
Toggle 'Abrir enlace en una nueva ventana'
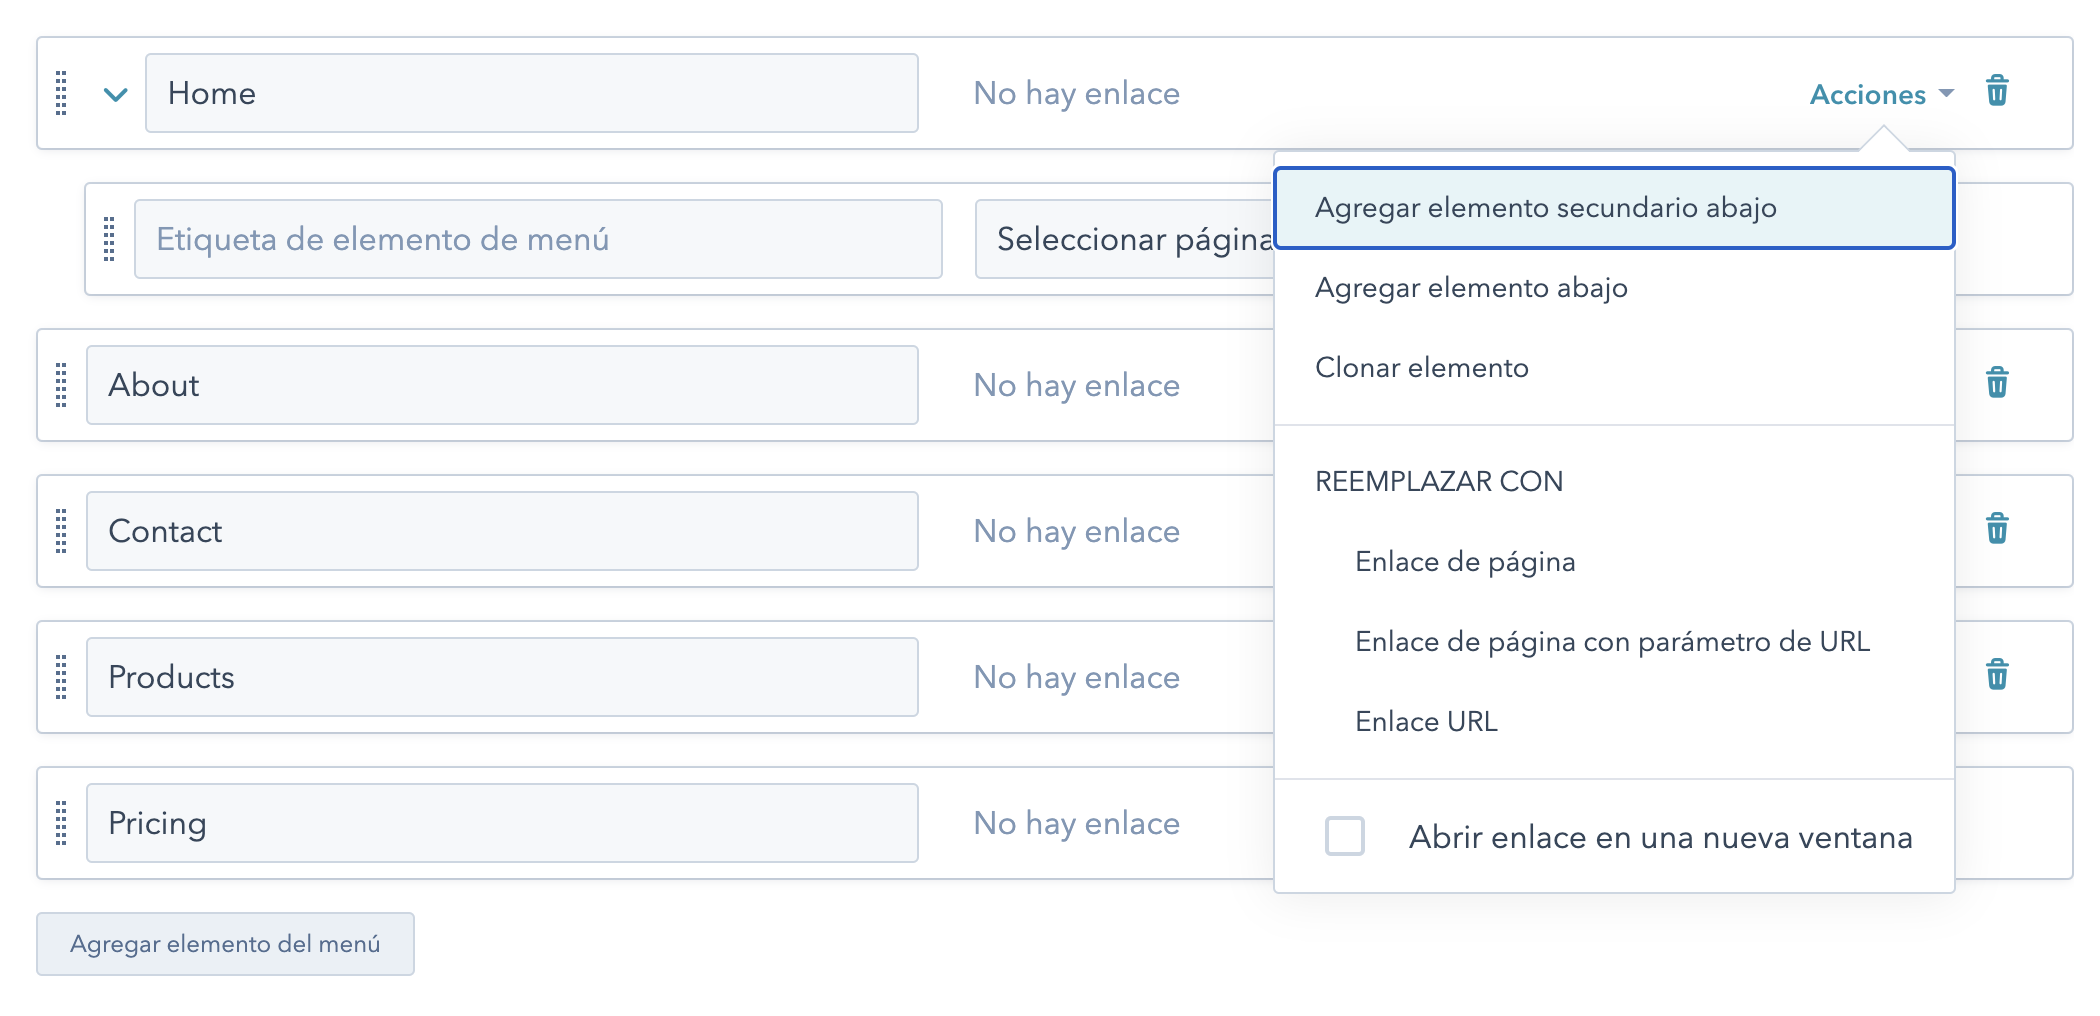pos(1343,837)
